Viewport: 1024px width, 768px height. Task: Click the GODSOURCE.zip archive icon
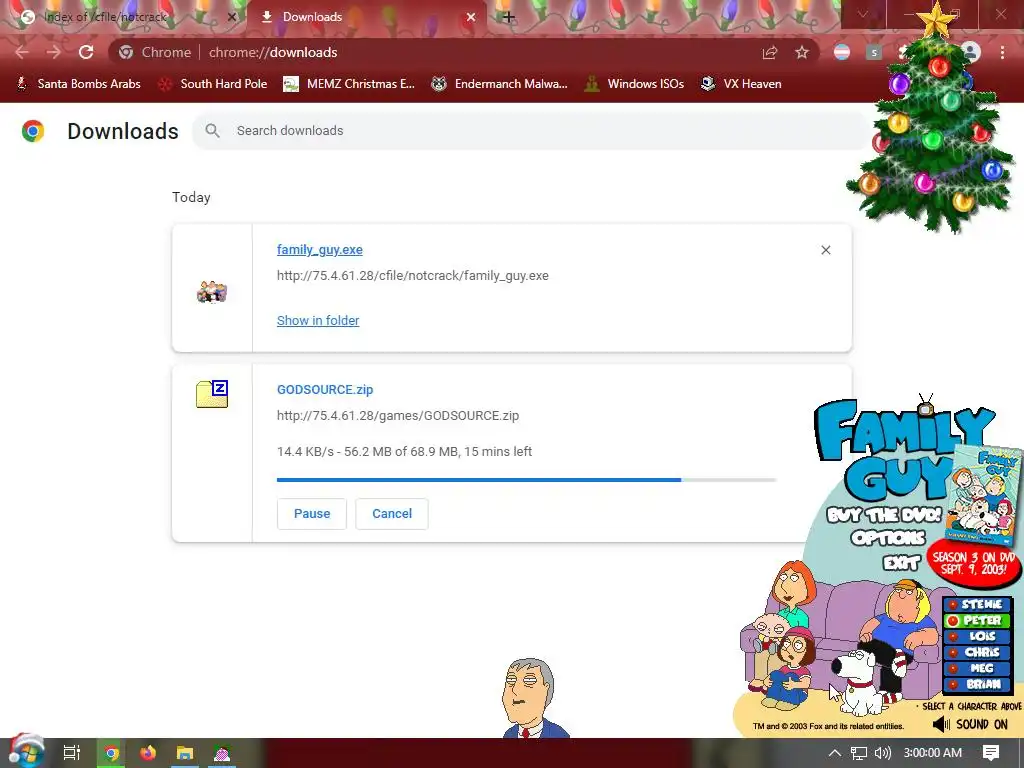[x=212, y=394]
